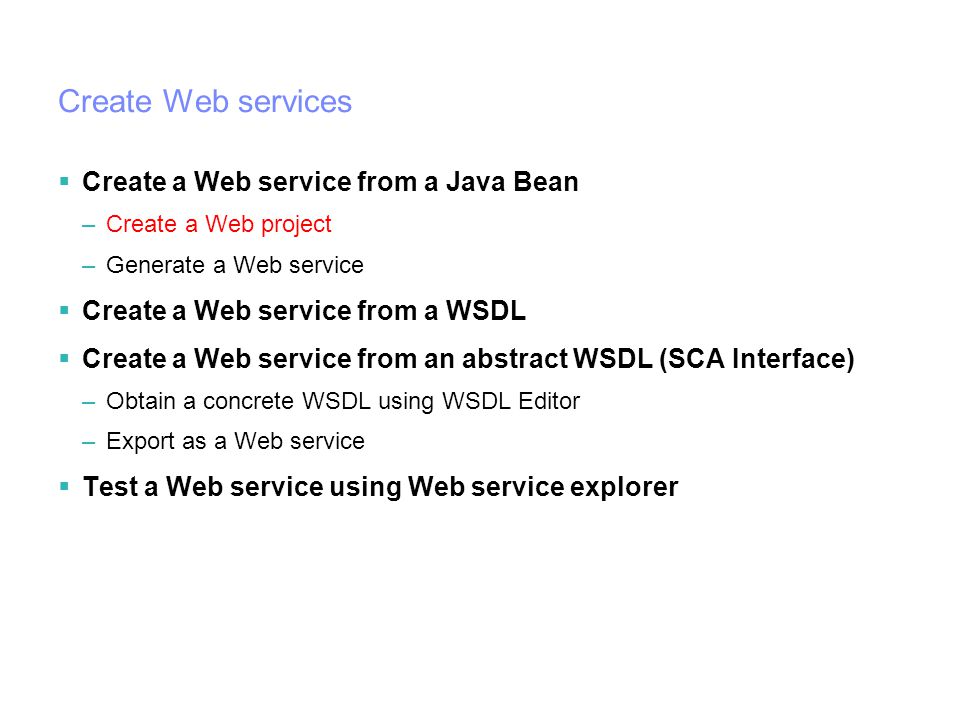Select 'Generate a Web service' sub-item
This screenshot has width=960, height=720.
pos(235,265)
